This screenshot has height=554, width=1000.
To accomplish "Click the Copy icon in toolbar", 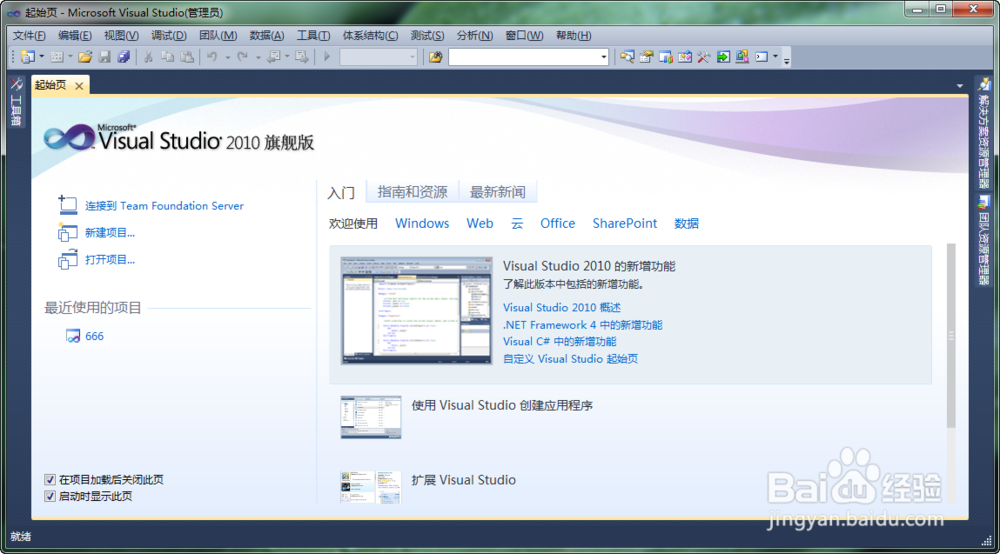I will pos(167,57).
